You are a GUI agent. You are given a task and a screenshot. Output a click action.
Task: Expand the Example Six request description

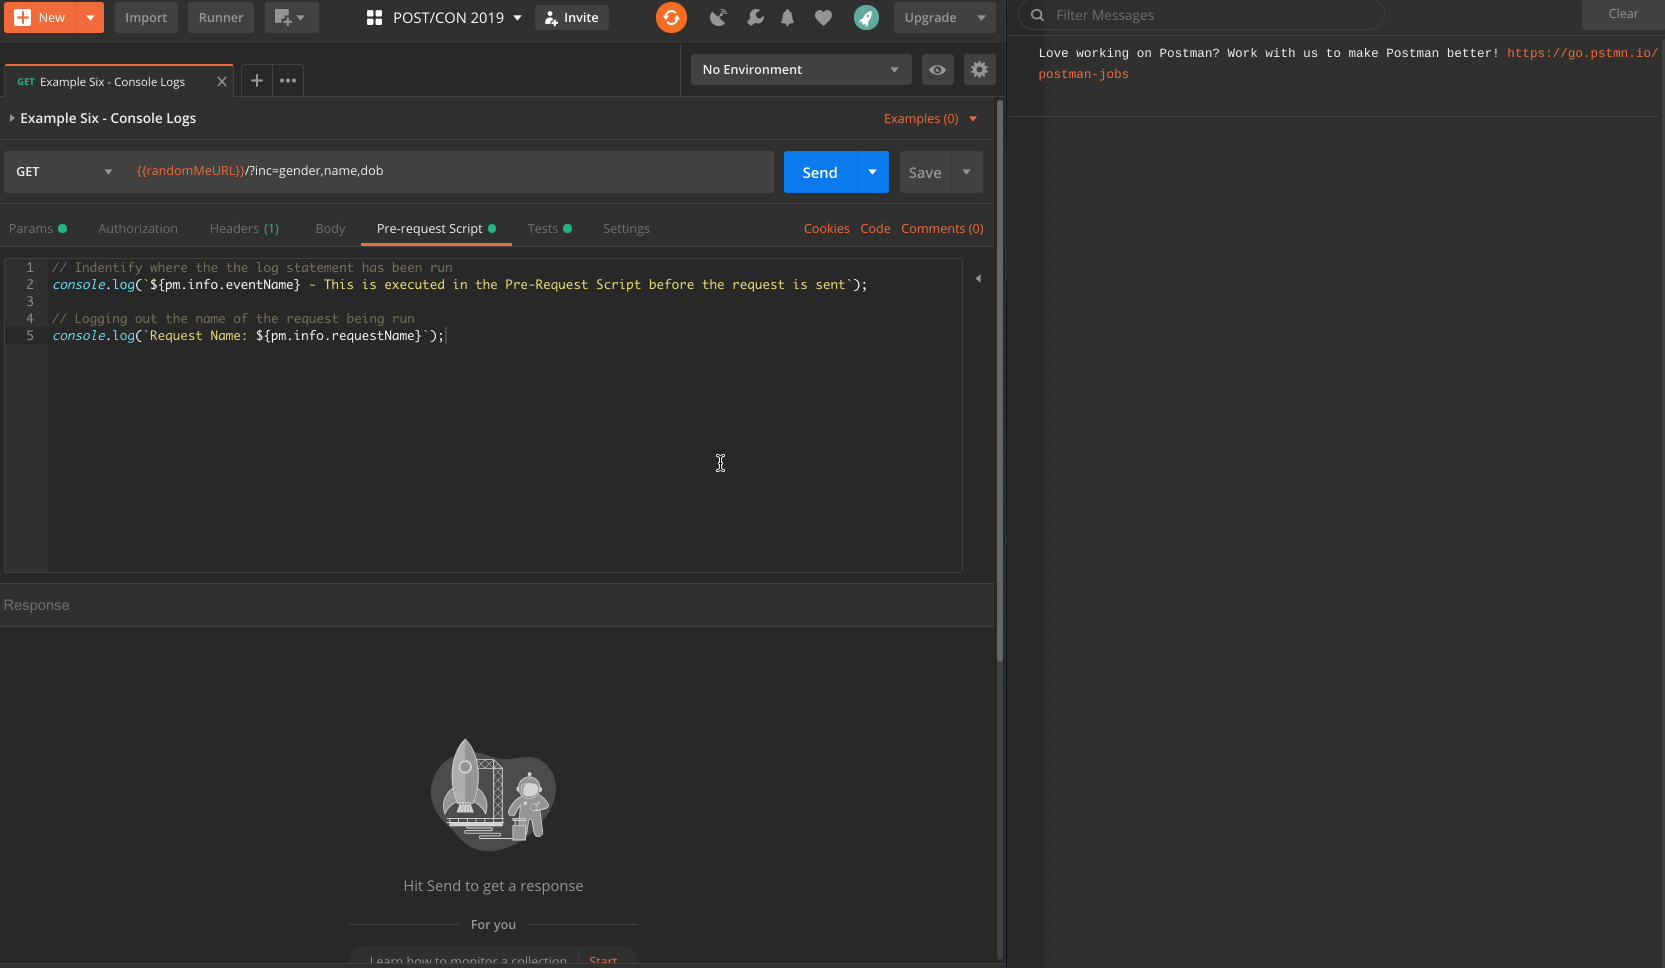click(12, 118)
